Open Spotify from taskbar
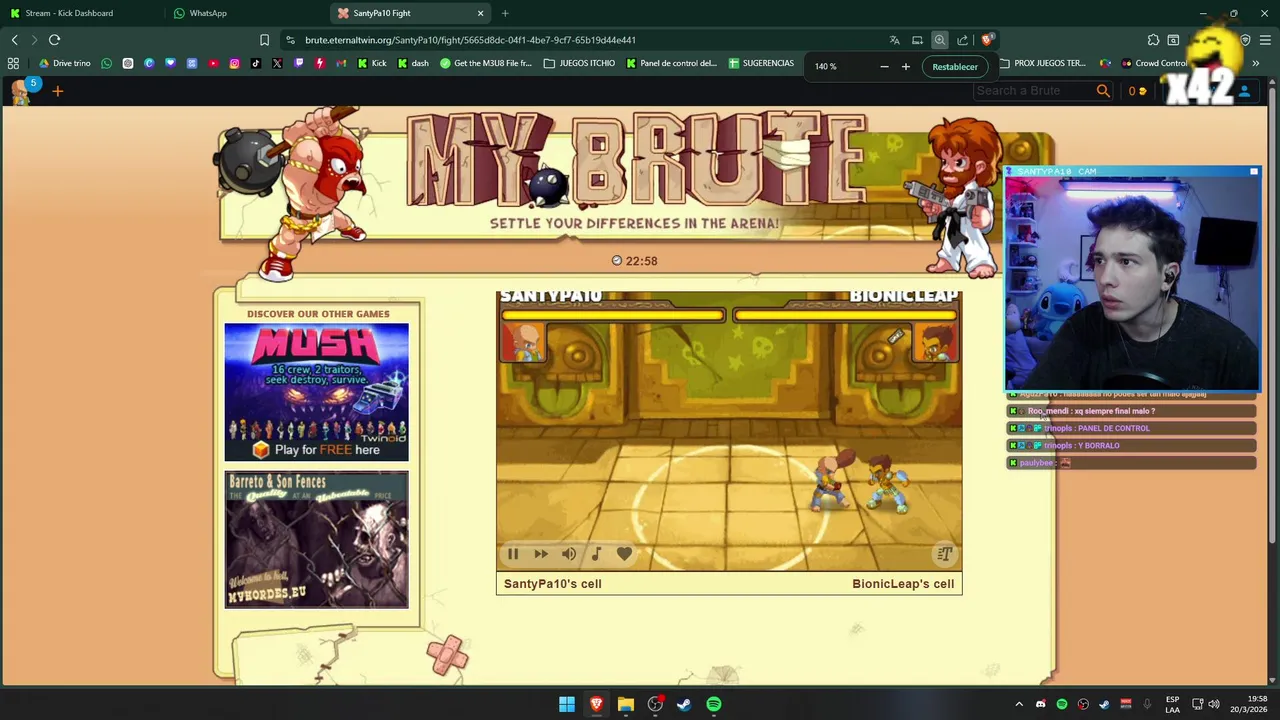The height and width of the screenshot is (720, 1280). [713, 704]
